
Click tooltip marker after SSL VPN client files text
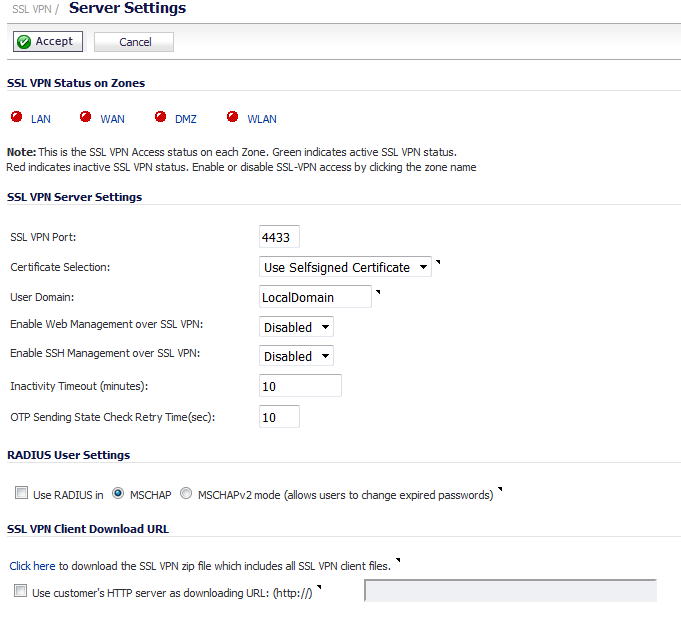click(x=398, y=561)
